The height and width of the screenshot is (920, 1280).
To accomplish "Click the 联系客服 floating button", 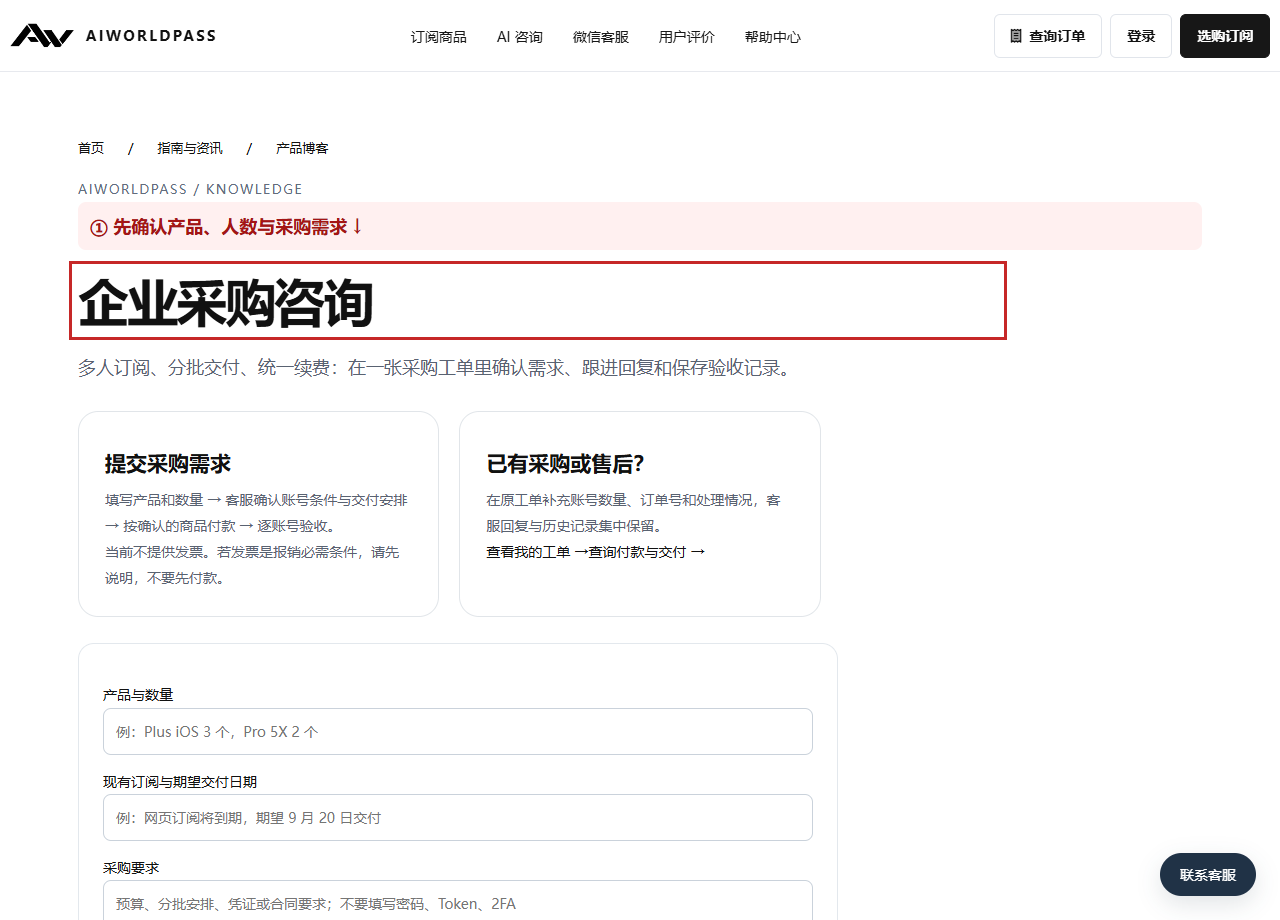I will point(1207,875).
